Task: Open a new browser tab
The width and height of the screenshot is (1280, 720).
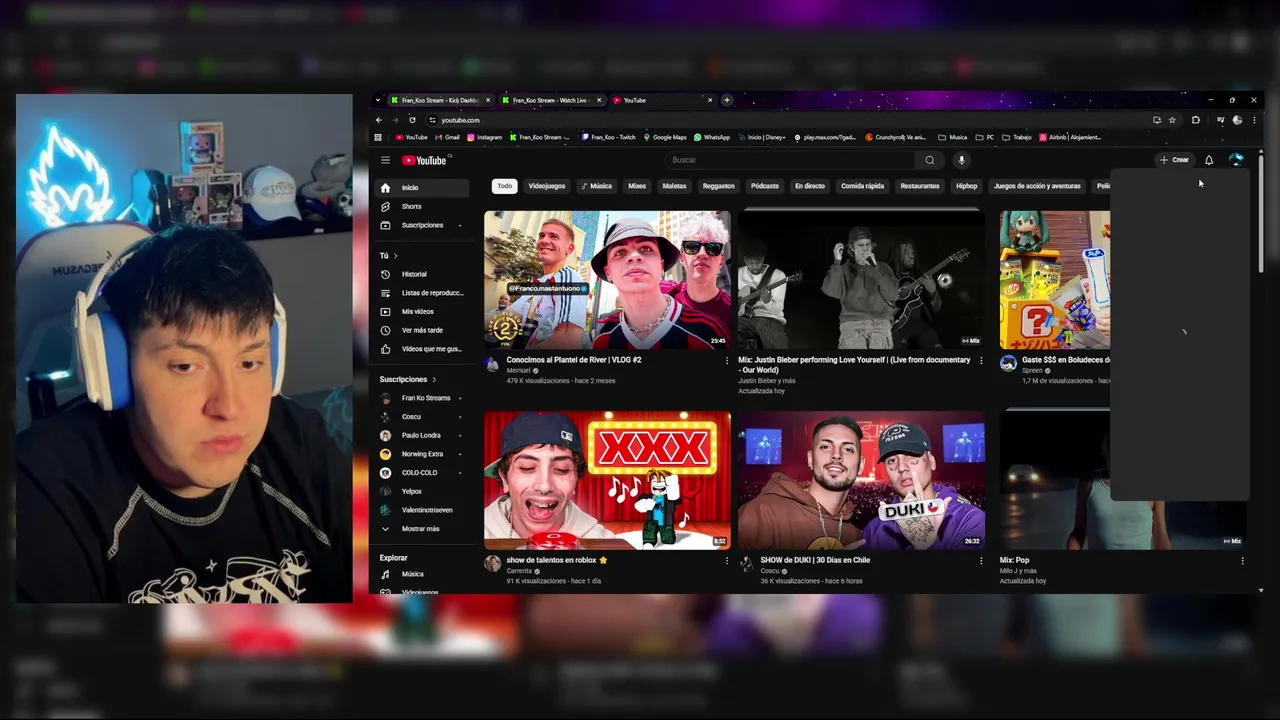Action: point(727,100)
